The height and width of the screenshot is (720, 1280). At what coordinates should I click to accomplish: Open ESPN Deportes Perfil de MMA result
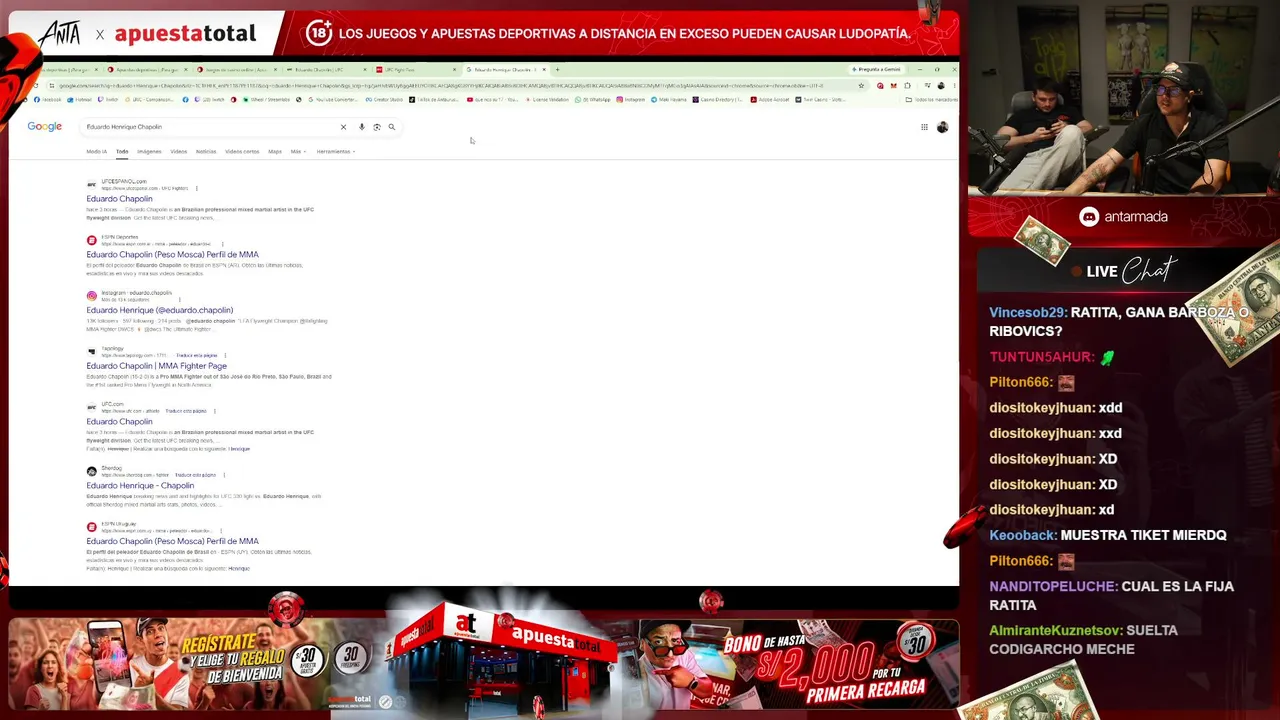(x=172, y=255)
